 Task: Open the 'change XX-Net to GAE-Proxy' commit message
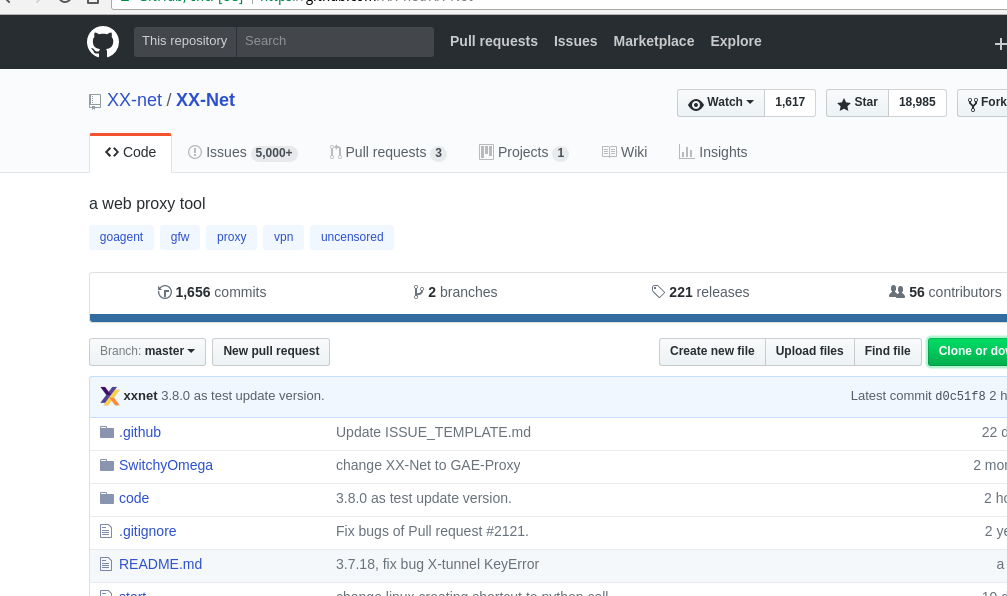(428, 465)
